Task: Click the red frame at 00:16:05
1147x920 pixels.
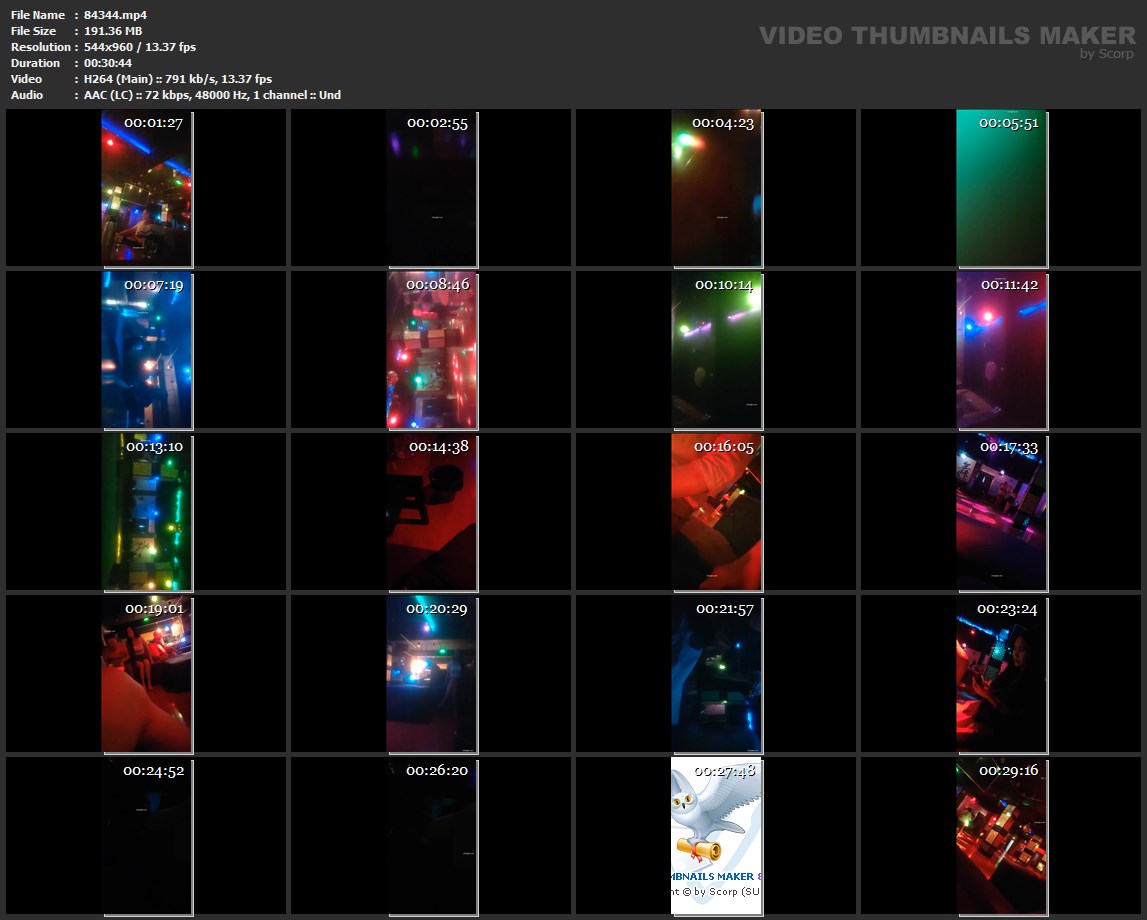Action: [716, 512]
